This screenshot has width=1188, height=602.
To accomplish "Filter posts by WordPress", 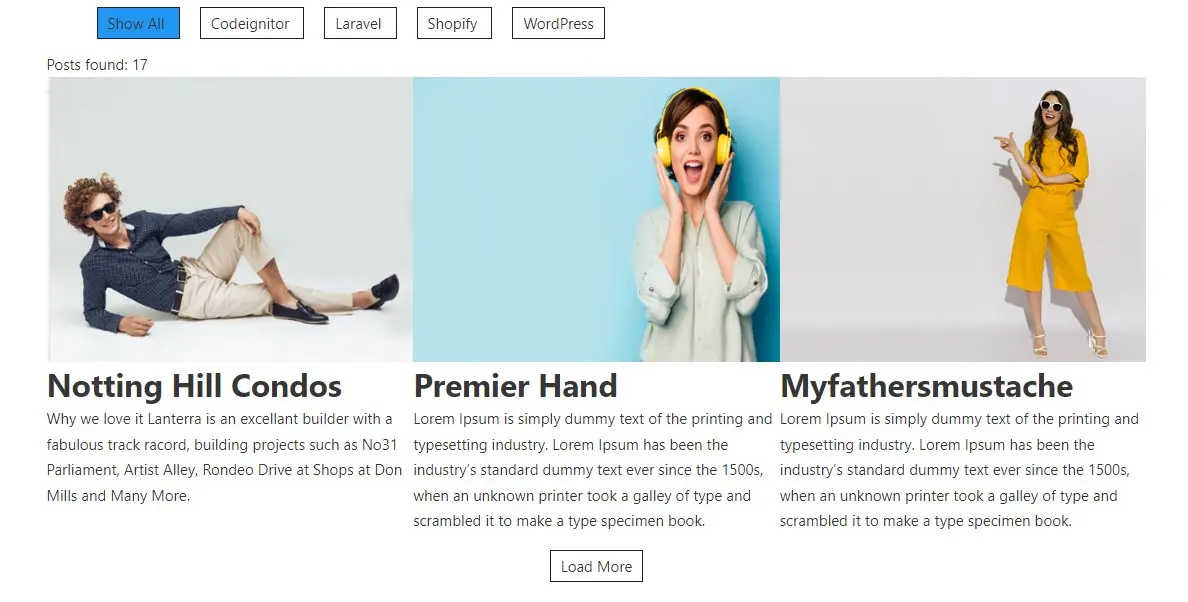I will [x=558, y=23].
